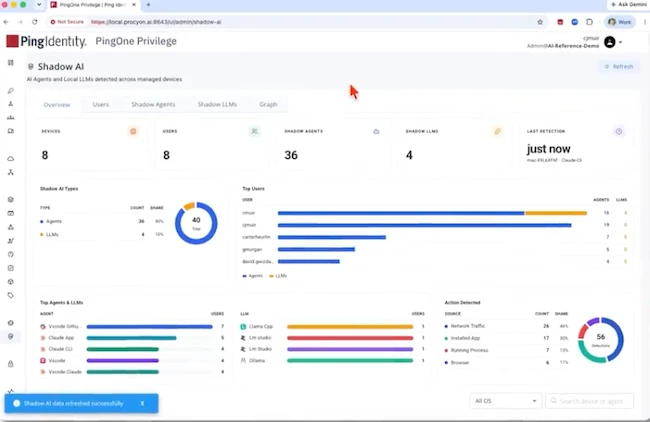This screenshot has height=422, width=650.
Task: Open the device icon in the sidebar
Action: 11,131
